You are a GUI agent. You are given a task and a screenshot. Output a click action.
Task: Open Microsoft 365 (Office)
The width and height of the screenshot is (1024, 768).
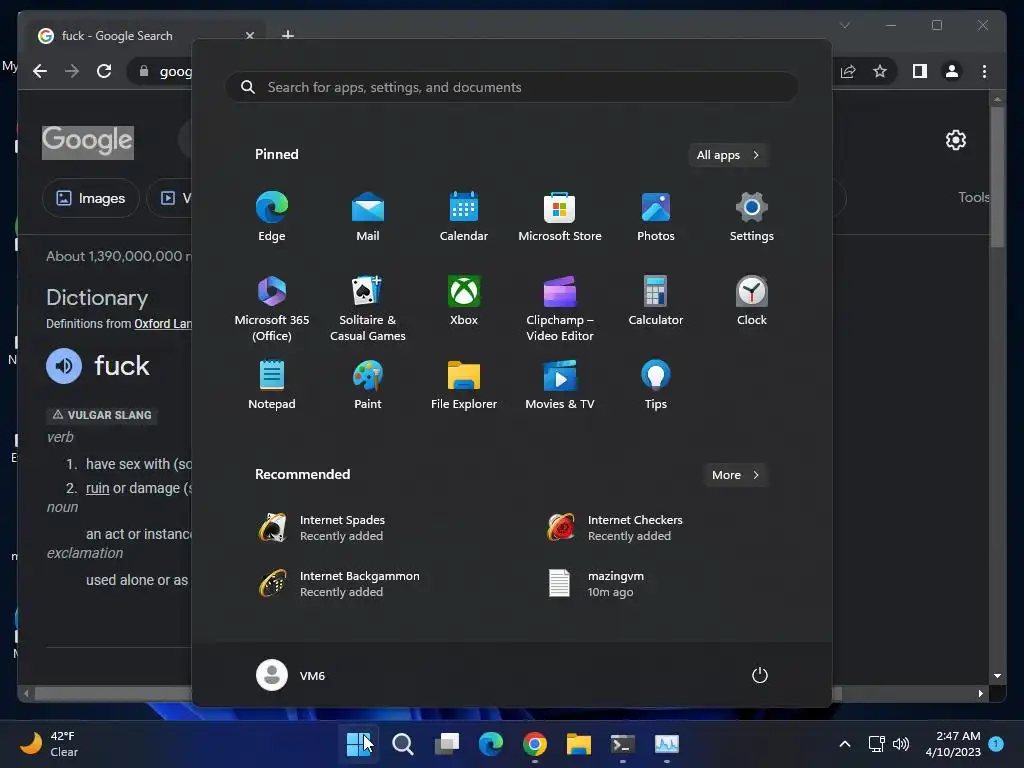coord(272,308)
